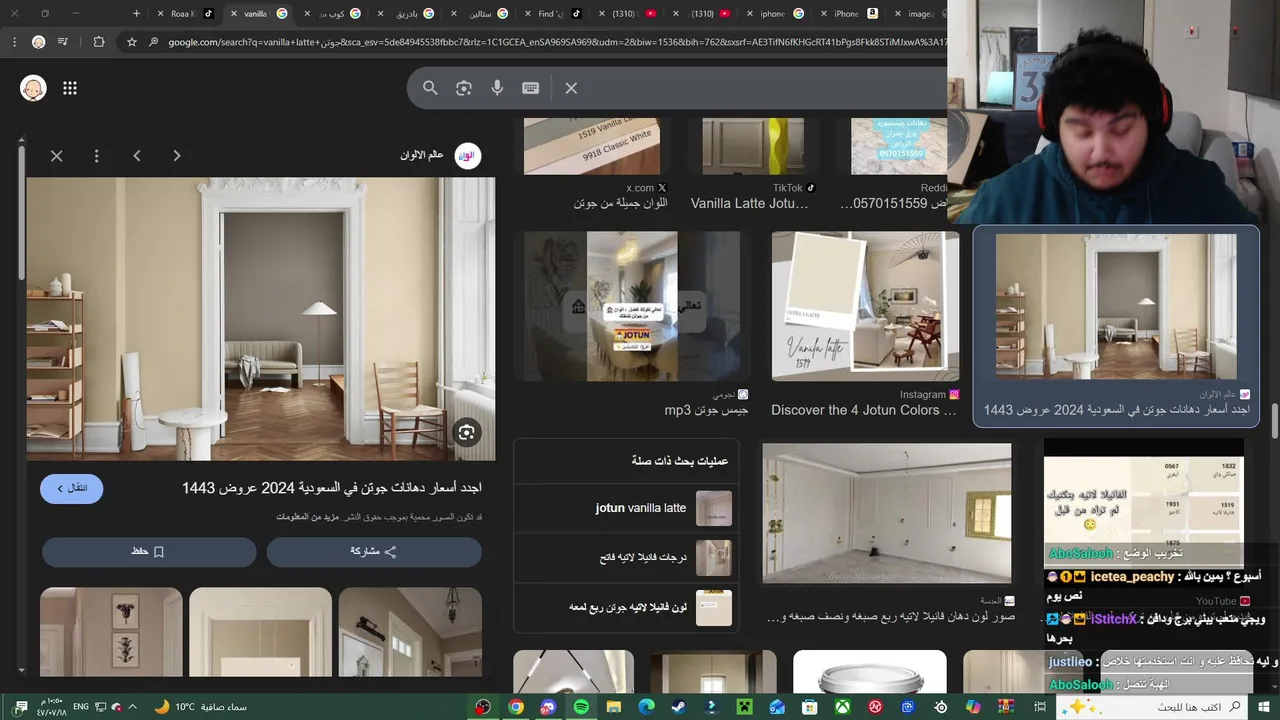Viewport: 1280px width, 720px height.
Task: Open the empty white room image result
Action: (x=887, y=513)
